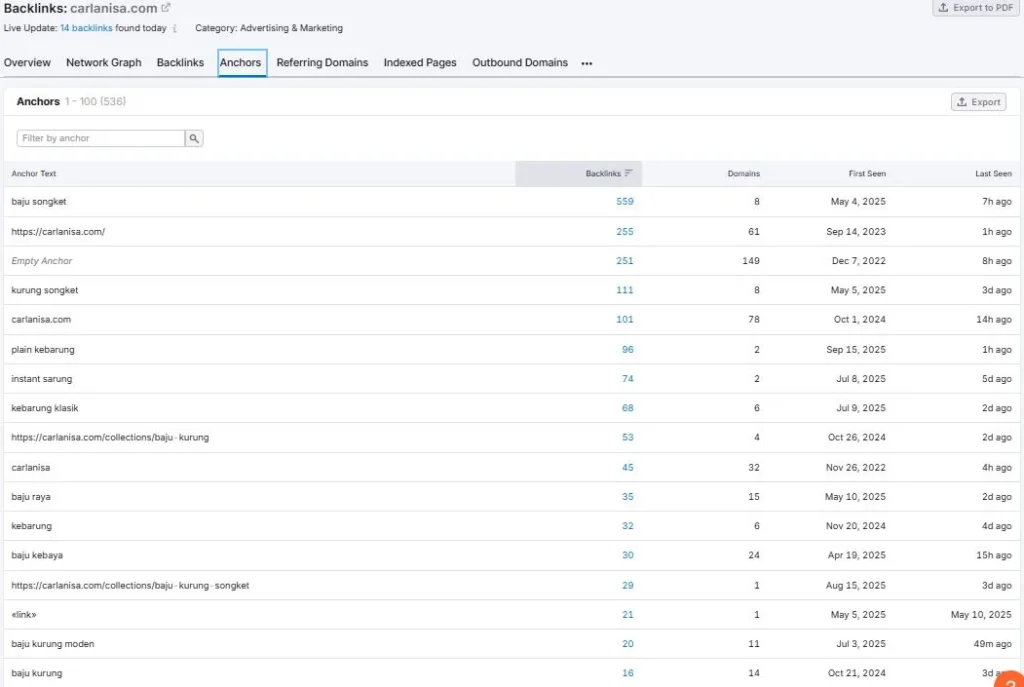Select the 'Empty Anchor' row text
Image resolution: width=1024 pixels, height=687 pixels.
coord(42,261)
